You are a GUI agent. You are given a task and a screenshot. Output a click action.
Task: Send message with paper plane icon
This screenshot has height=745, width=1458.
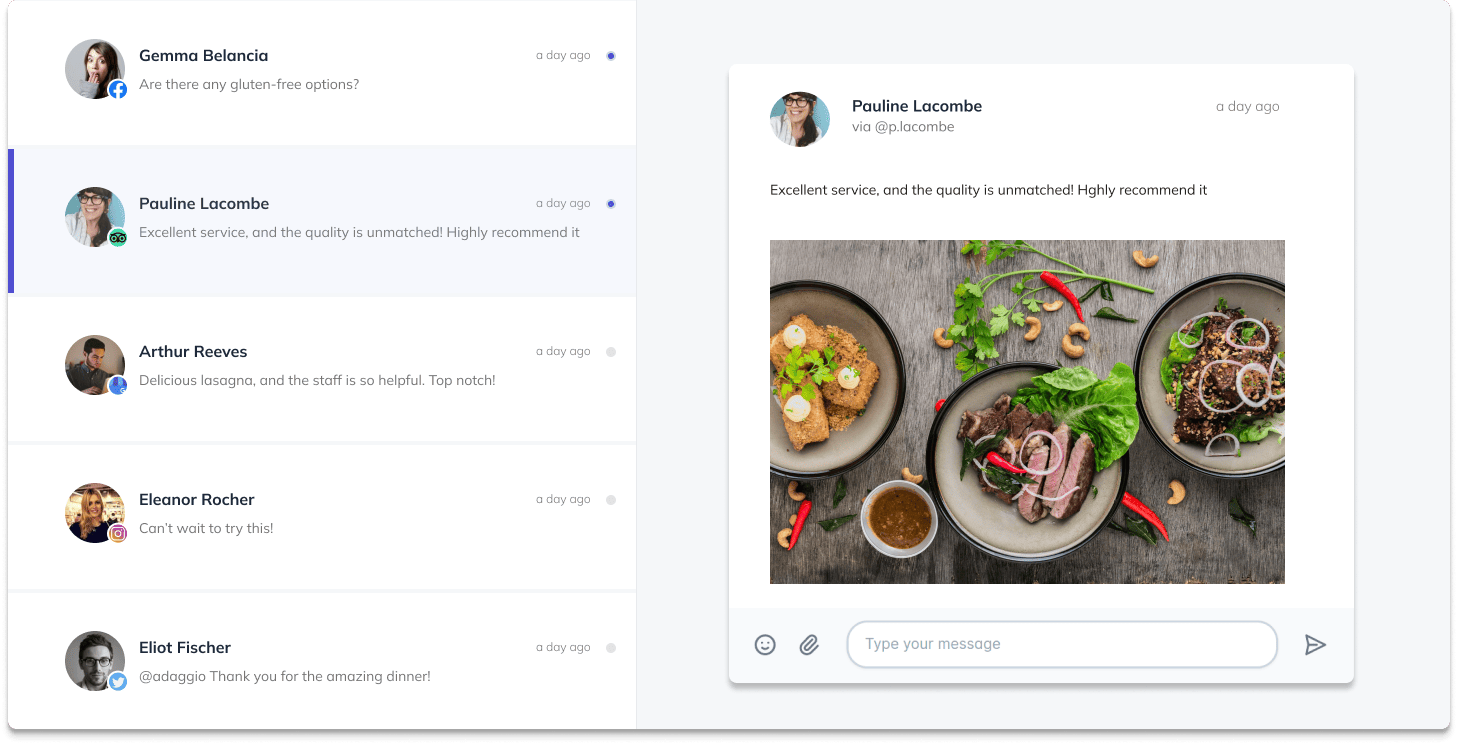1315,645
